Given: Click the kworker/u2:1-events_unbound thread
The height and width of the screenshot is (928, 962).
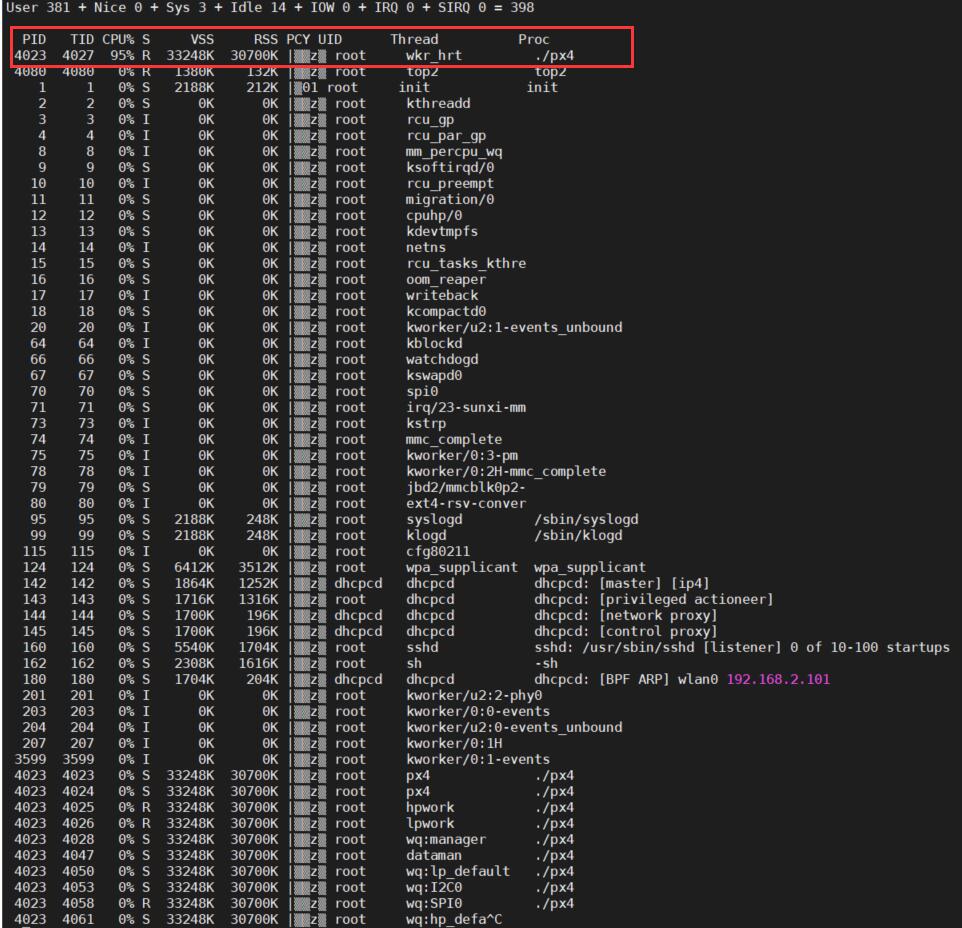Looking at the screenshot, I should click(x=514, y=328).
